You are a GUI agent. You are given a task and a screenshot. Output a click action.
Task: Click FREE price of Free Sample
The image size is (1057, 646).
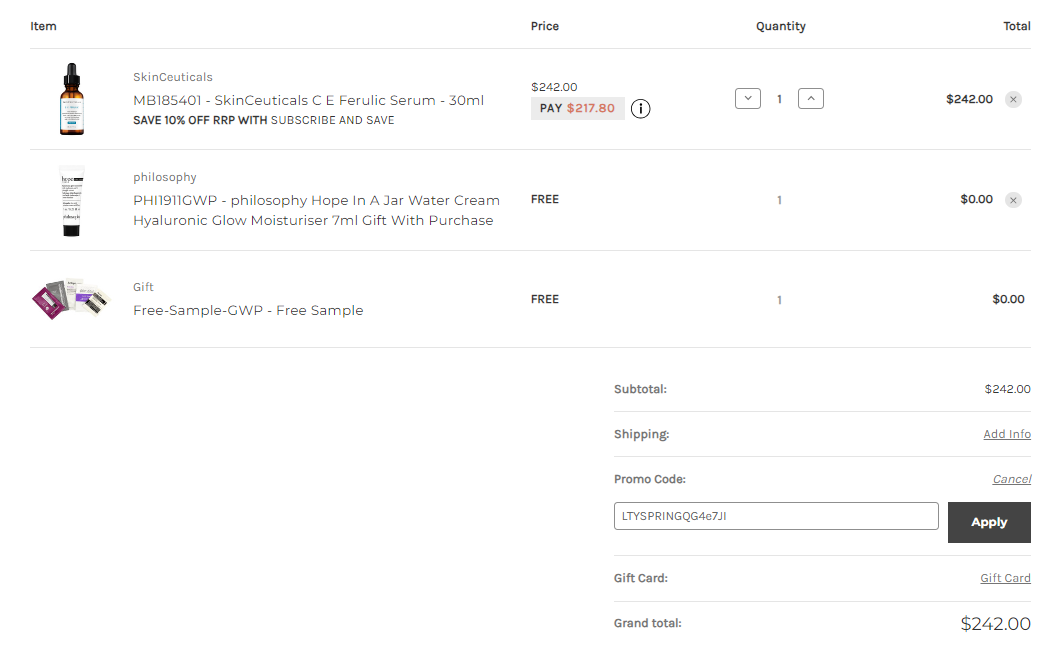coord(545,299)
